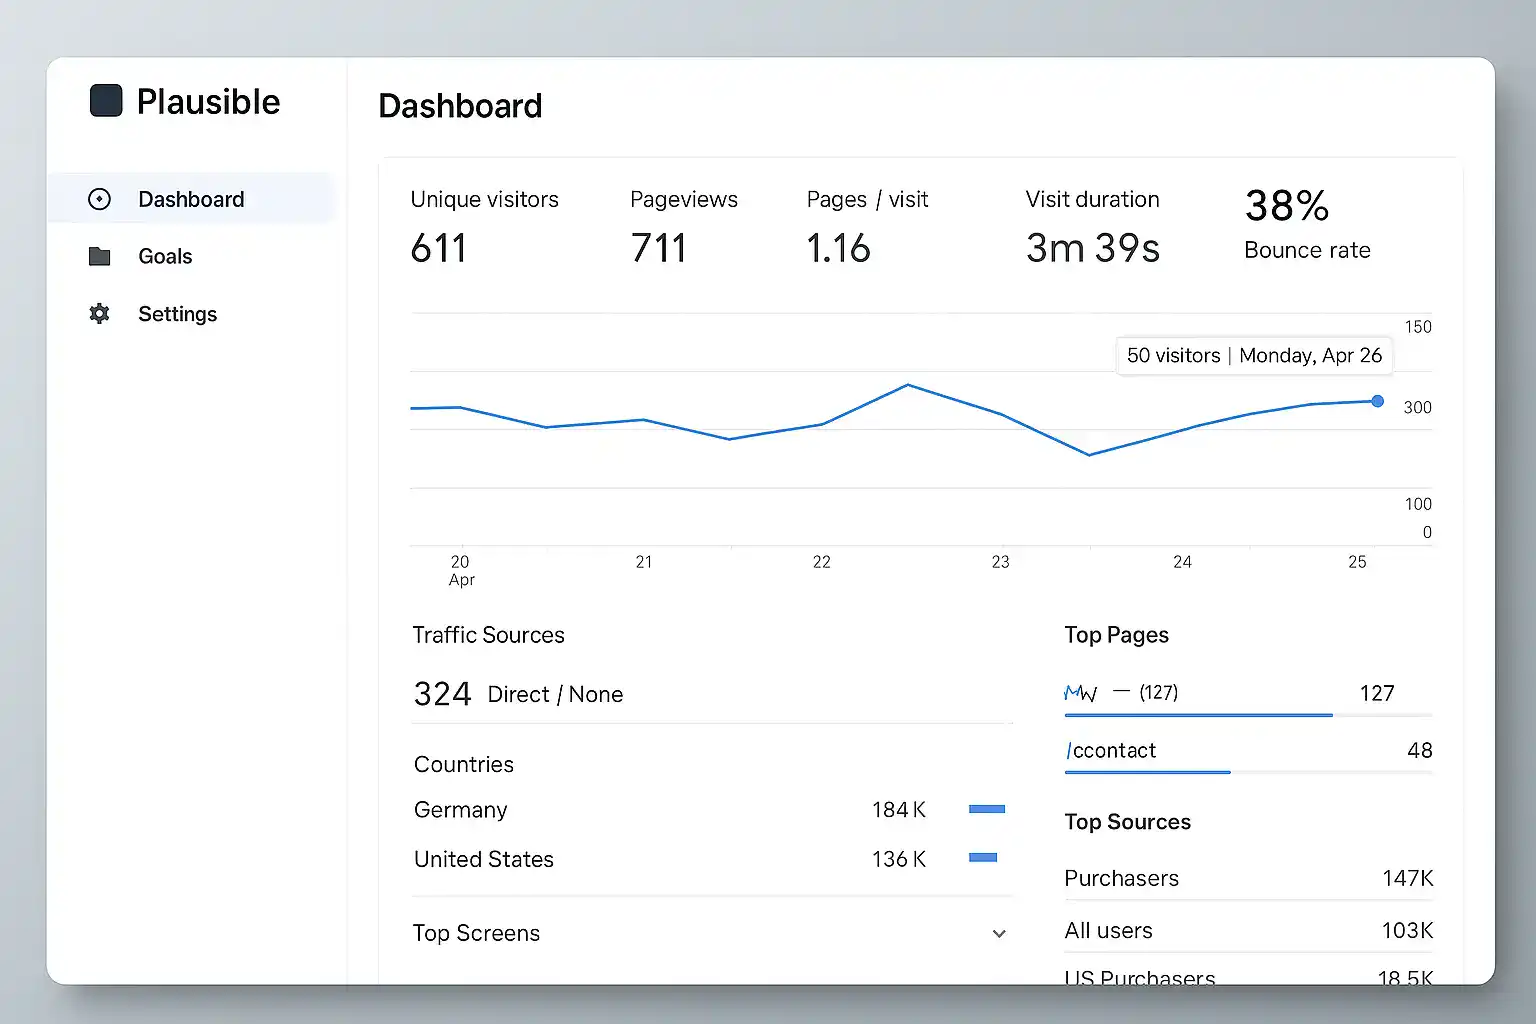Select the Dashboard sidebar item
Image resolution: width=1536 pixels, height=1024 pixels.
coord(191,199)
